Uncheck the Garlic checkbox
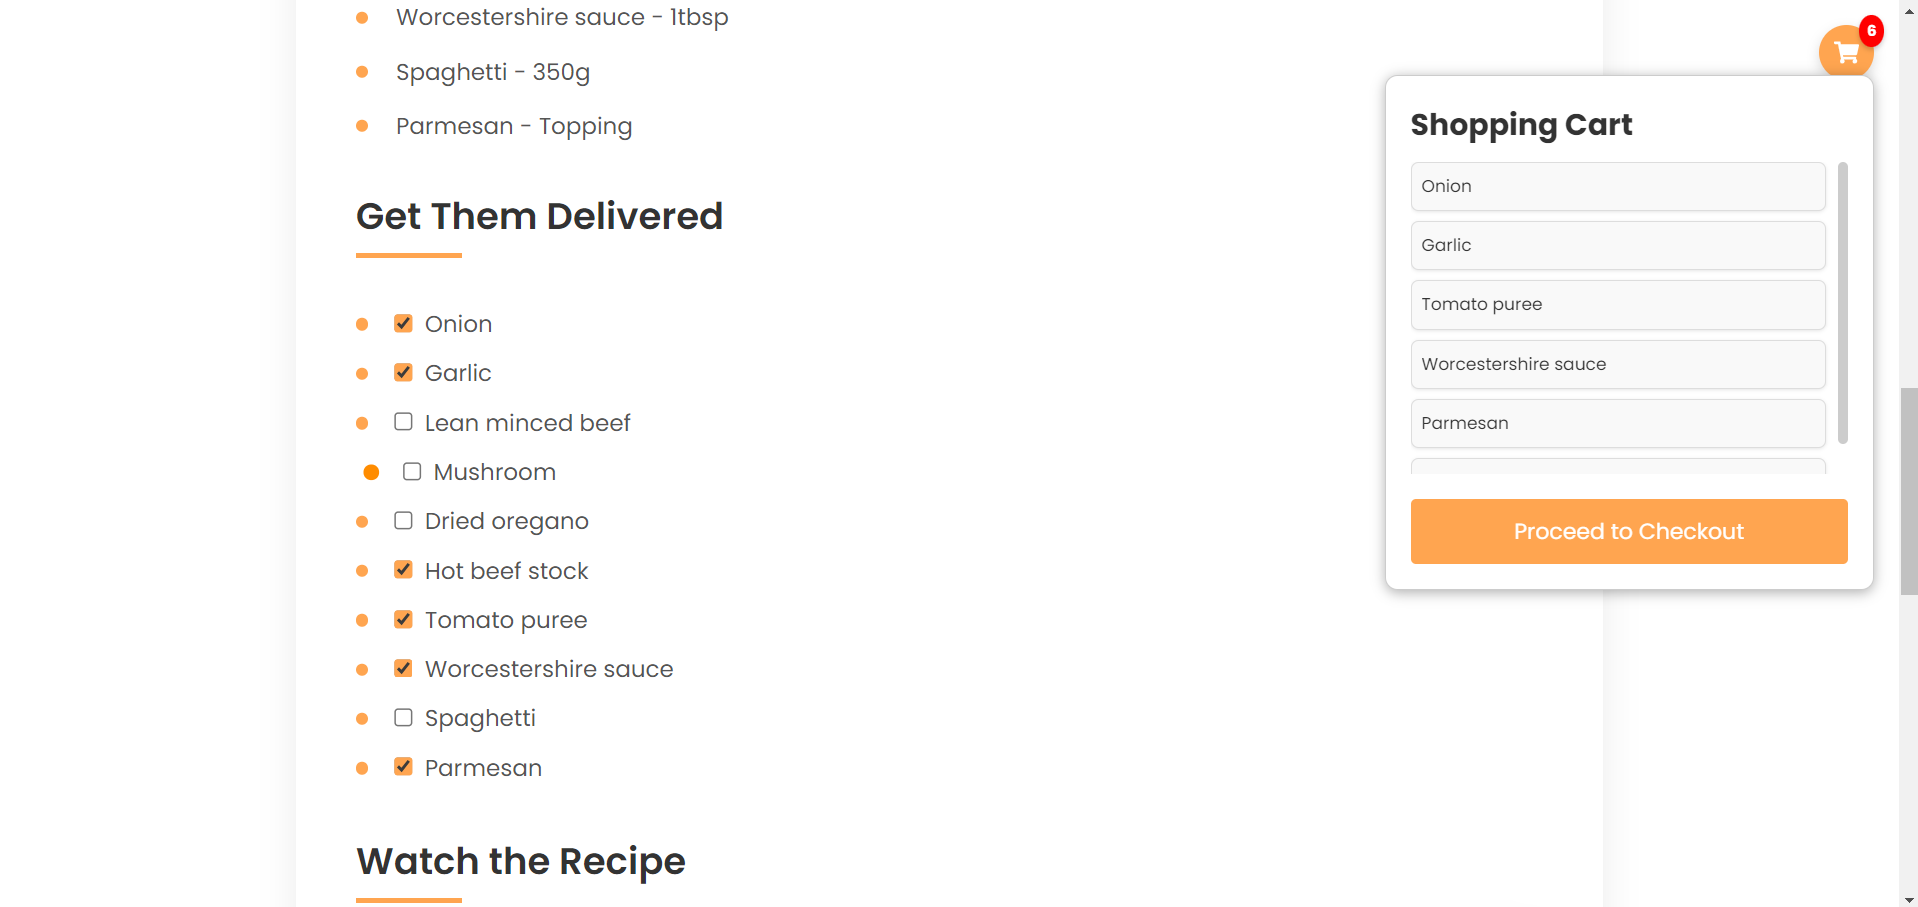Image resolution: width=1918 pixels, height=907 pixels. pyautogui.click(x=403, y=372)
